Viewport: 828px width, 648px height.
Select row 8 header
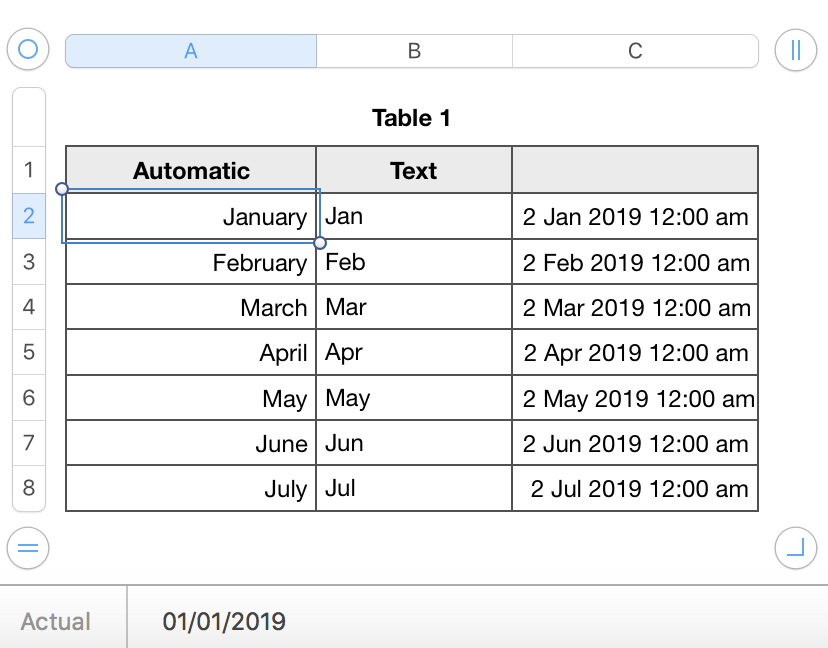click(29, 488)
